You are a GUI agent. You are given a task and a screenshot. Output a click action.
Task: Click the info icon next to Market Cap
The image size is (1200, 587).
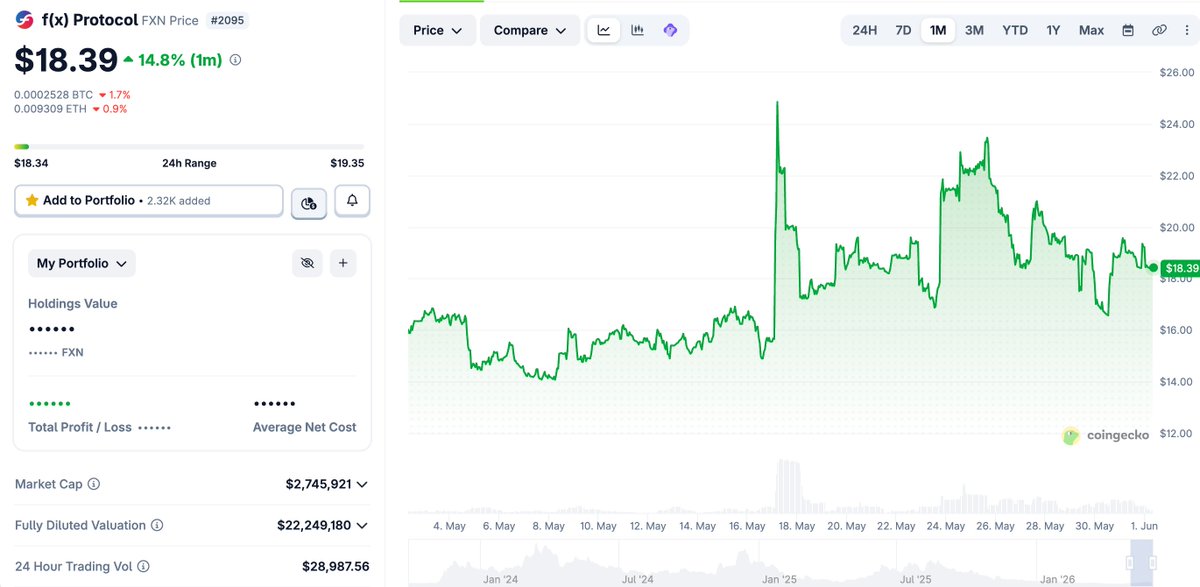click(94, 484)
